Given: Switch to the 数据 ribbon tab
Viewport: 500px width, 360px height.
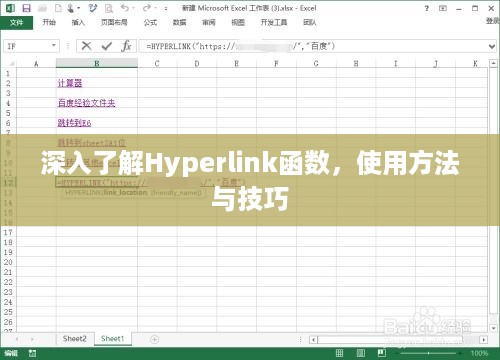Looking at the screenshot, I should (179, 22).
